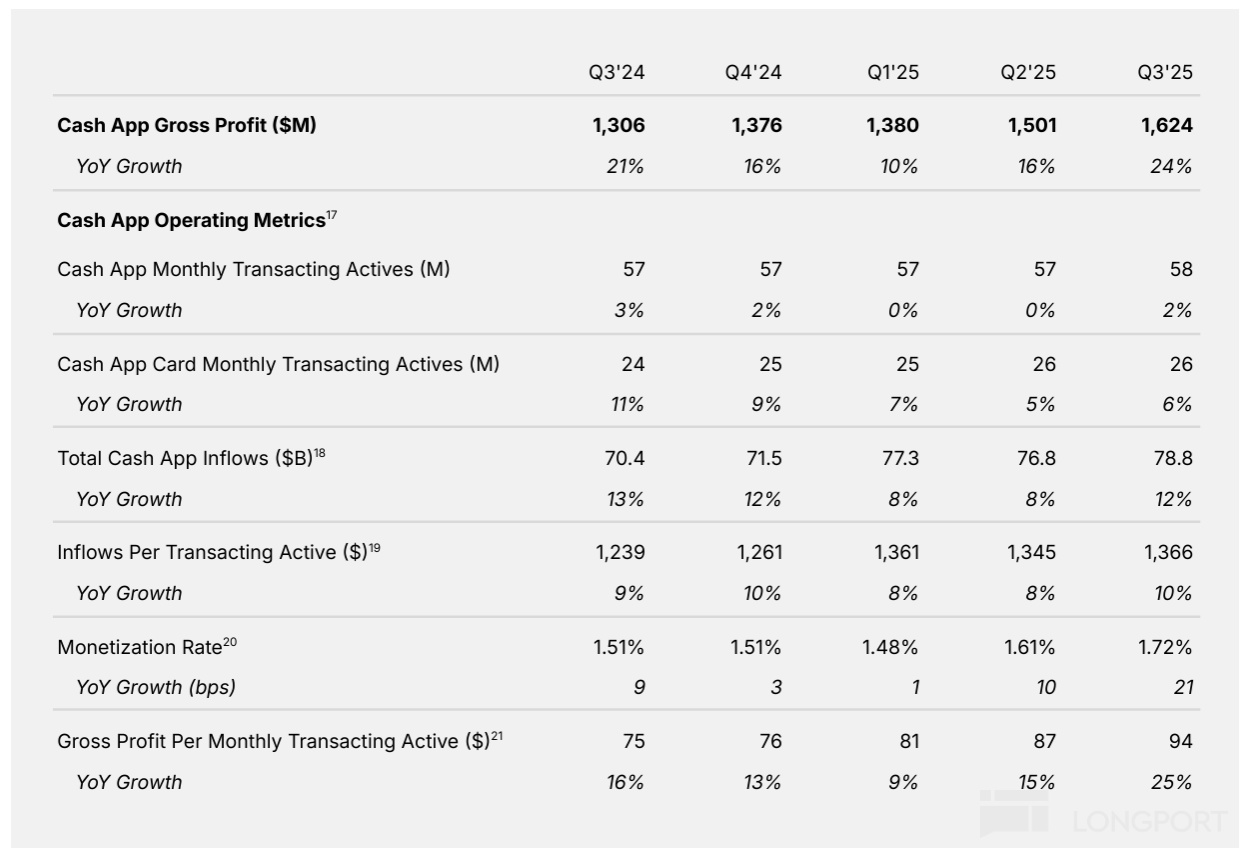Select the Cash App Operating Metrics heading
Viewport: 1243px width, 853px height.
(x=190, y=221)
